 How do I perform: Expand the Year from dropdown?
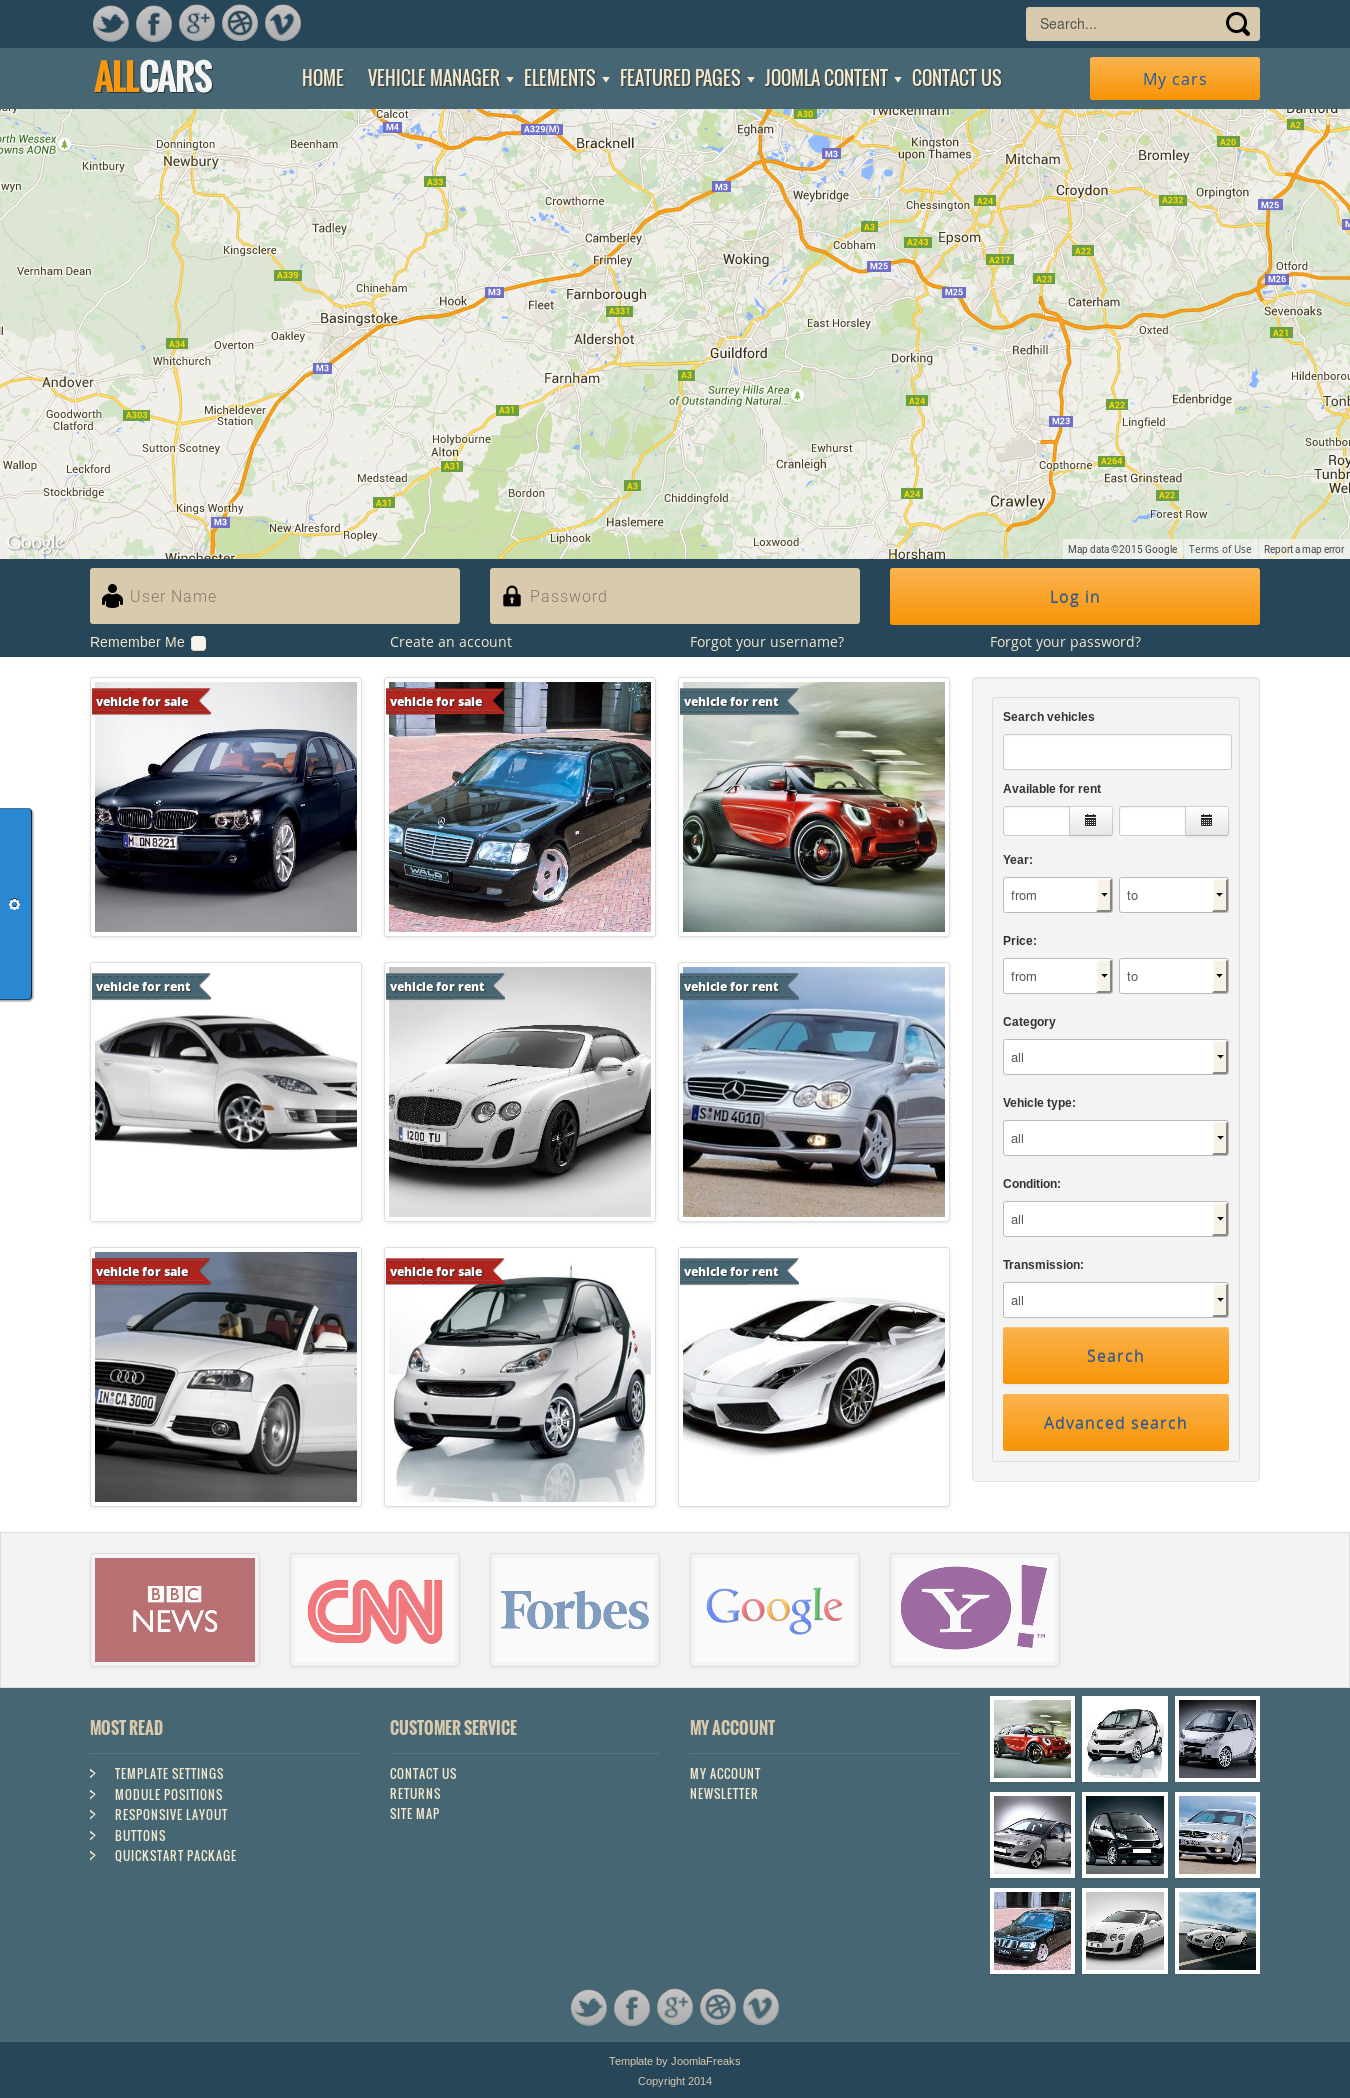tap(1057, 895)
